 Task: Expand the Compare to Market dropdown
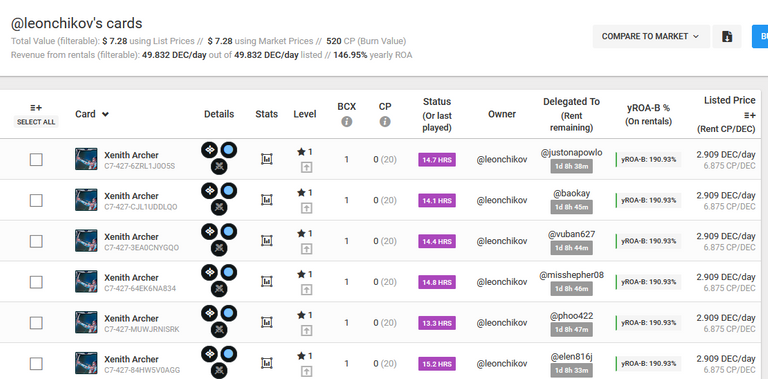(x=651, y=36)
